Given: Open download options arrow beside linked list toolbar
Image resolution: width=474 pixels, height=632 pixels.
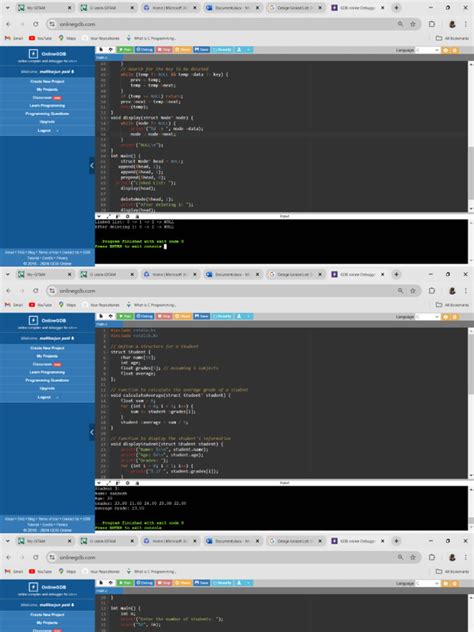Looking at the screenshot, I should tap(248, 50).
